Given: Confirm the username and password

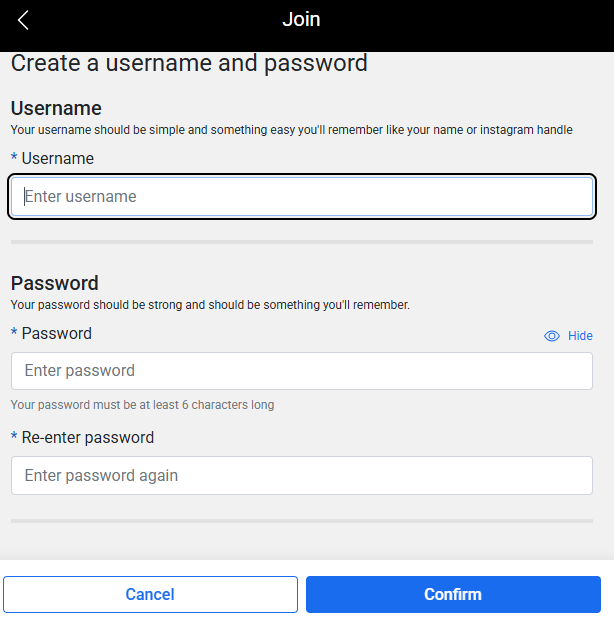Looking at the screenshot, I should click(x=453, y=594).
